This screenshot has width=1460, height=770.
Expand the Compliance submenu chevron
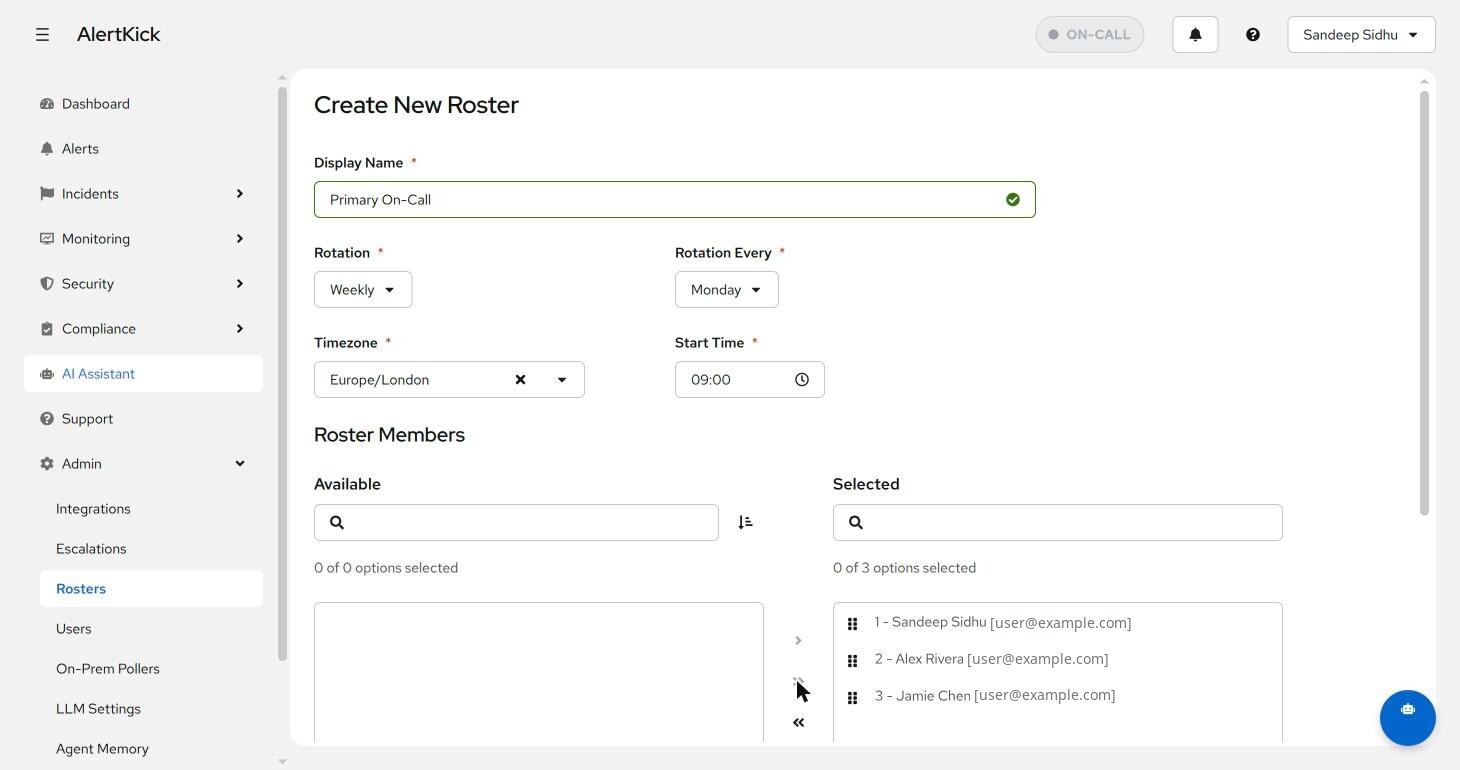239,329
